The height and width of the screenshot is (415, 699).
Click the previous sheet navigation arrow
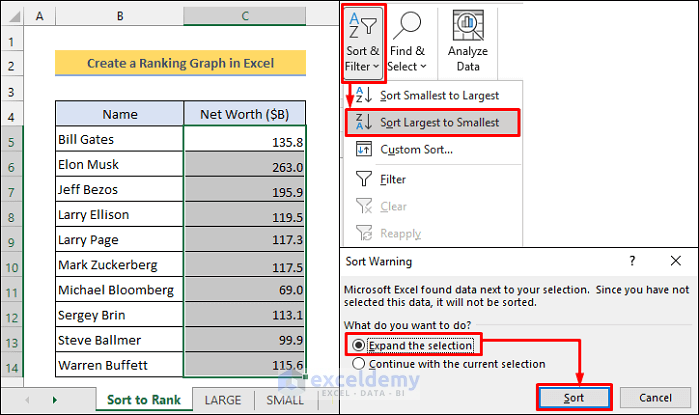coord(27,400)
